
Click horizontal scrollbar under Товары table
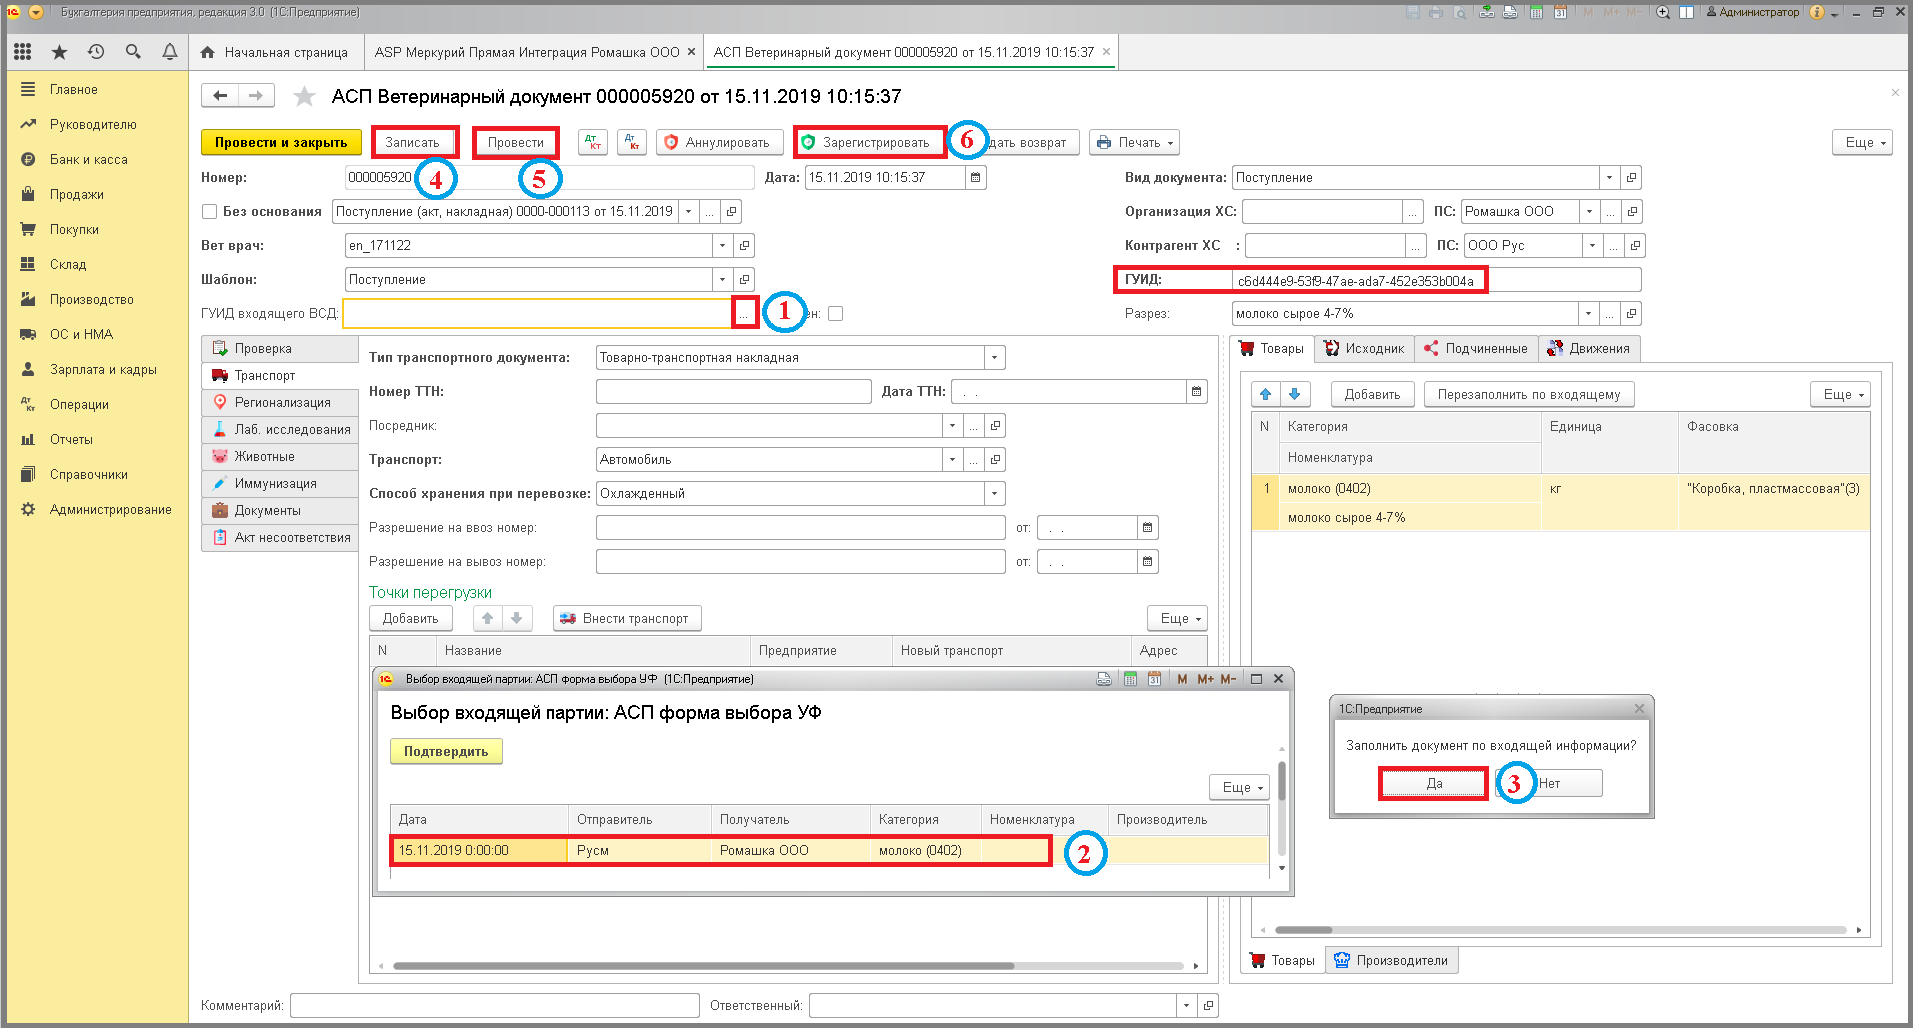1559,930
